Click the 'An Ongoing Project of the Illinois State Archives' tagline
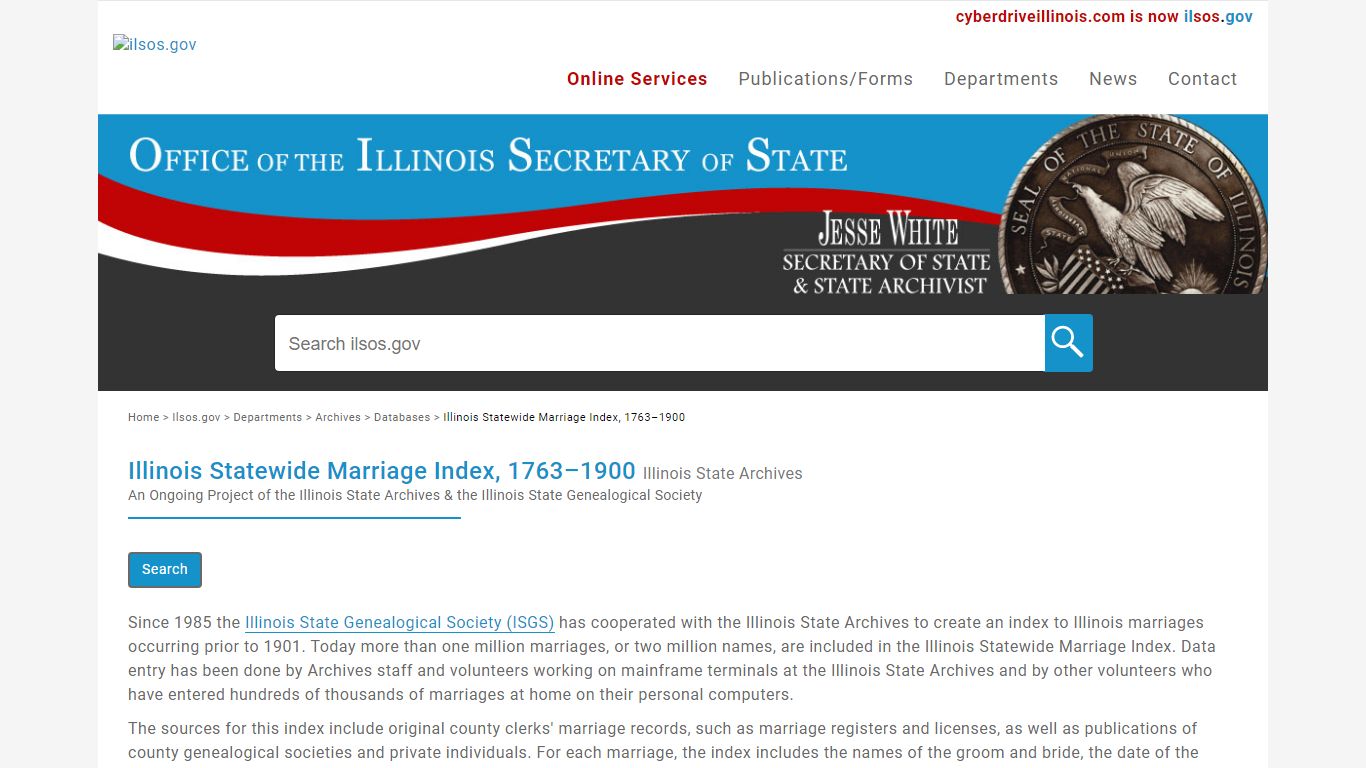The image size is (1366, 768). click(415, 495)
